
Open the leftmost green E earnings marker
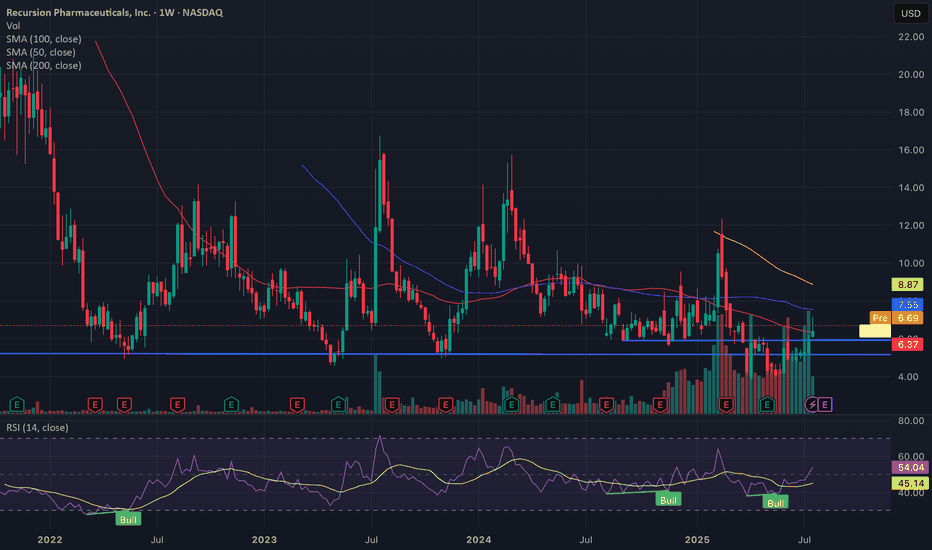pos(17,405)
